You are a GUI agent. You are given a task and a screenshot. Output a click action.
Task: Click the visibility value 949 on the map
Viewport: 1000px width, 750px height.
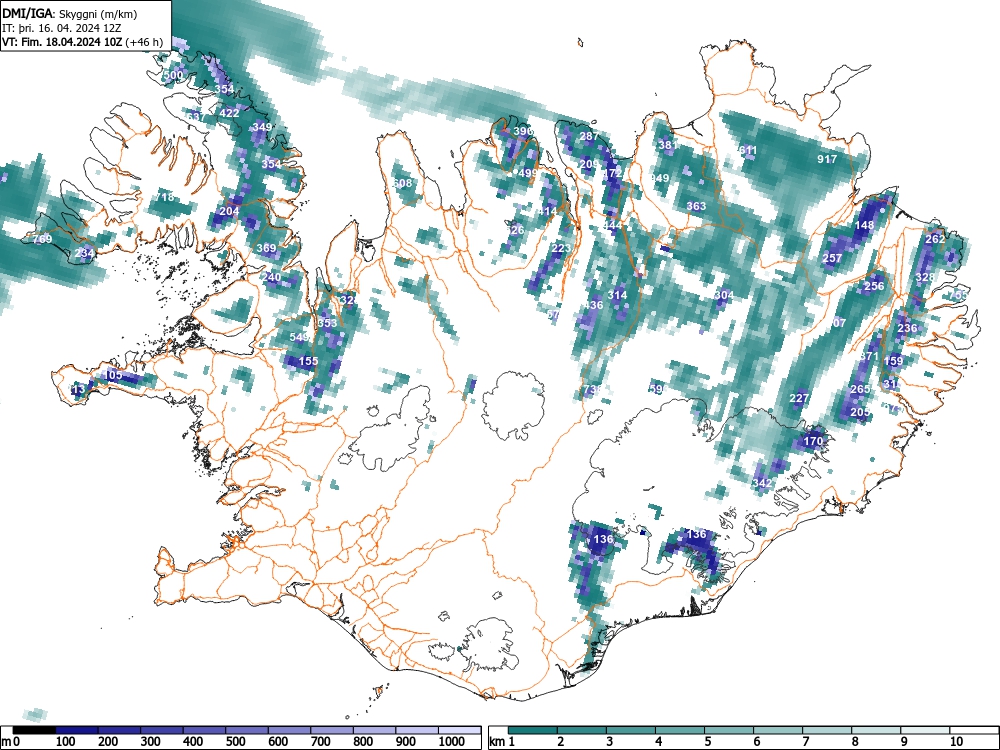[659, 178]
